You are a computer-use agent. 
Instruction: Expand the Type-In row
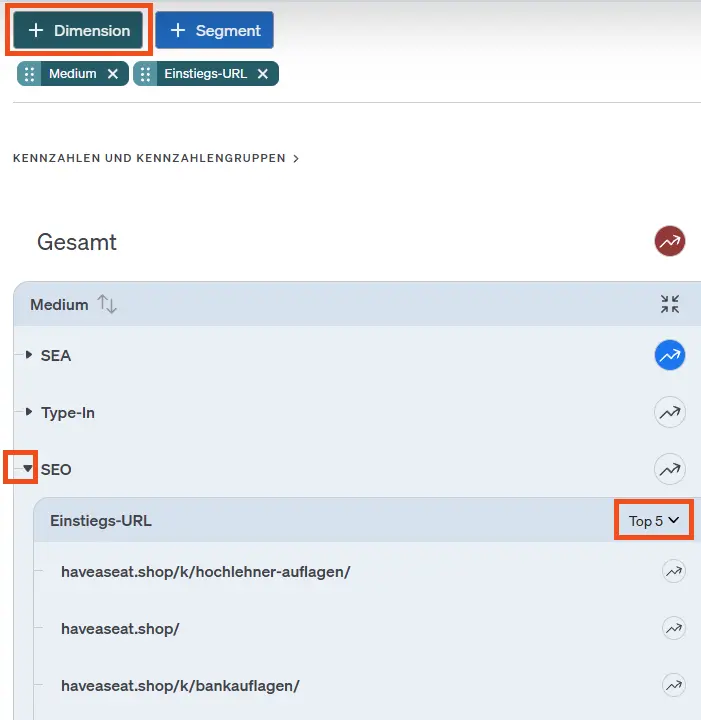(29, 412)
